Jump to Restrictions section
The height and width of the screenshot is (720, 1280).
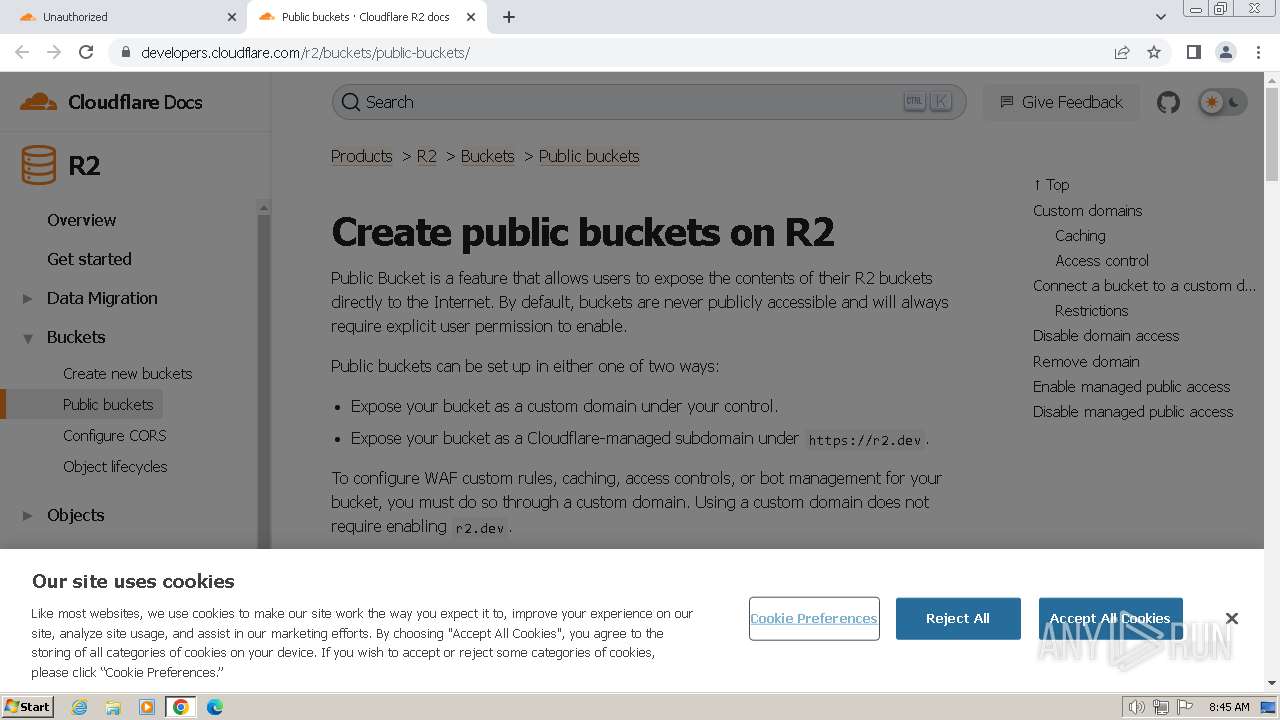pyautogui.click(x=1091, y=310)
